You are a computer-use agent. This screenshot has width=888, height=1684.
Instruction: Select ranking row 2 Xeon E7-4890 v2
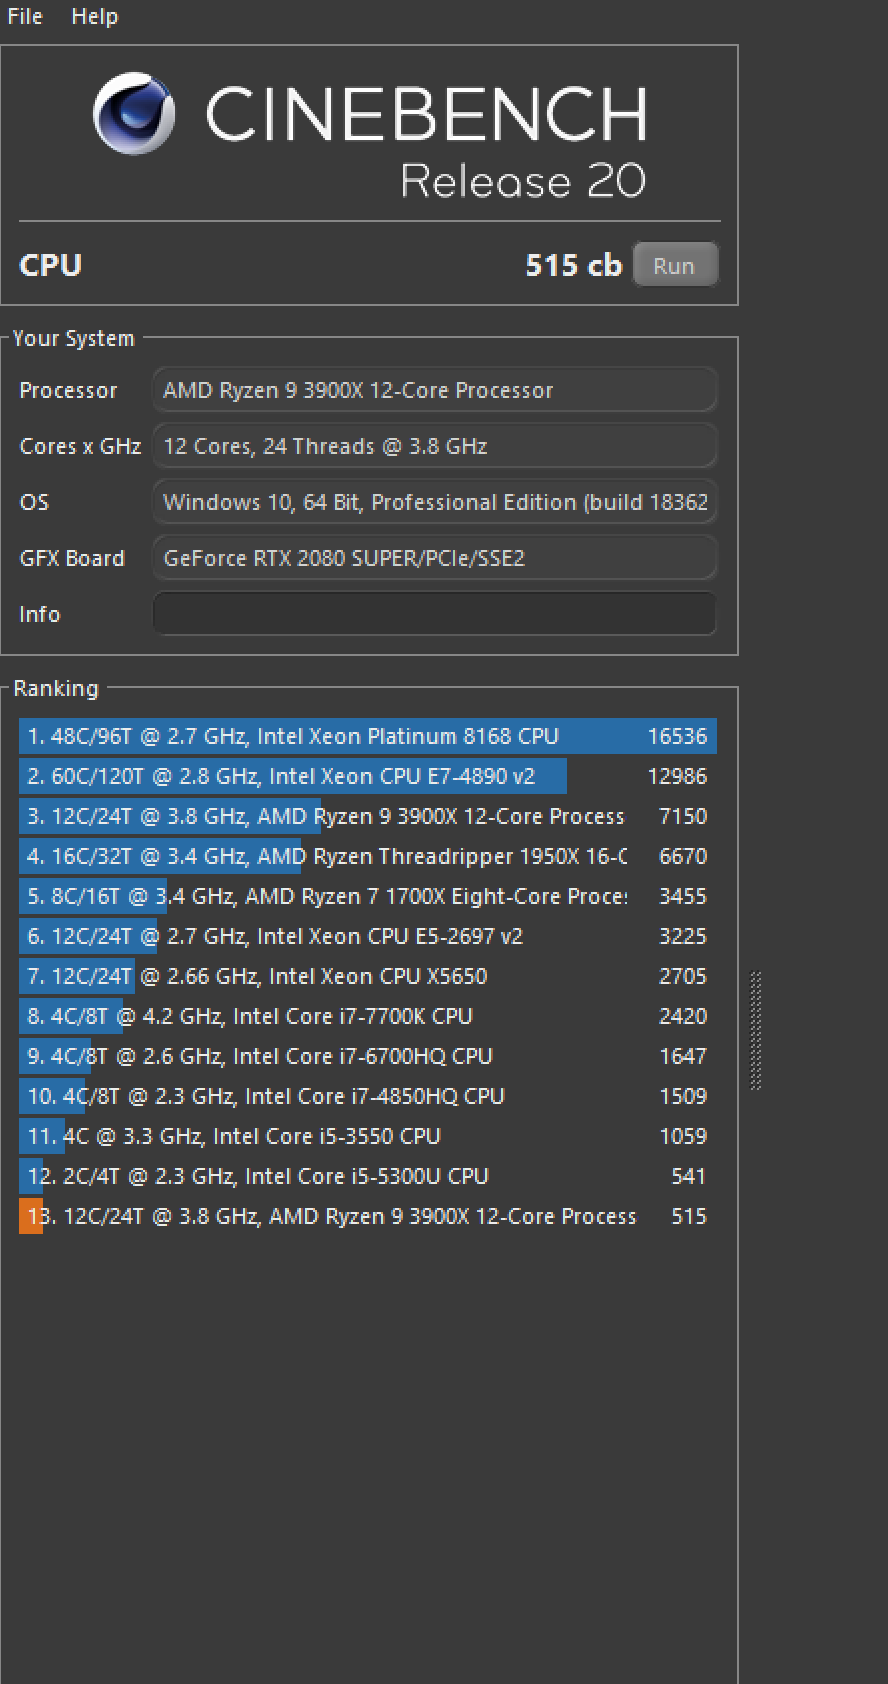click(x=368, y=776)
